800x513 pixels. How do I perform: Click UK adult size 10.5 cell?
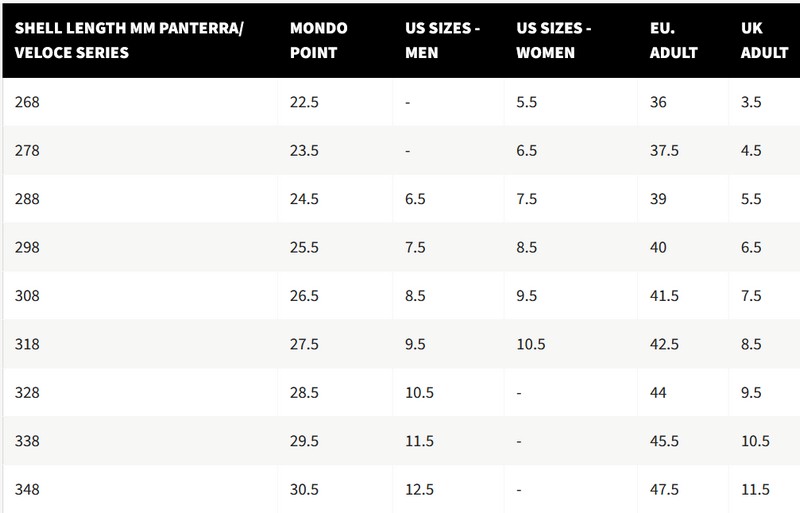[755, 441]
